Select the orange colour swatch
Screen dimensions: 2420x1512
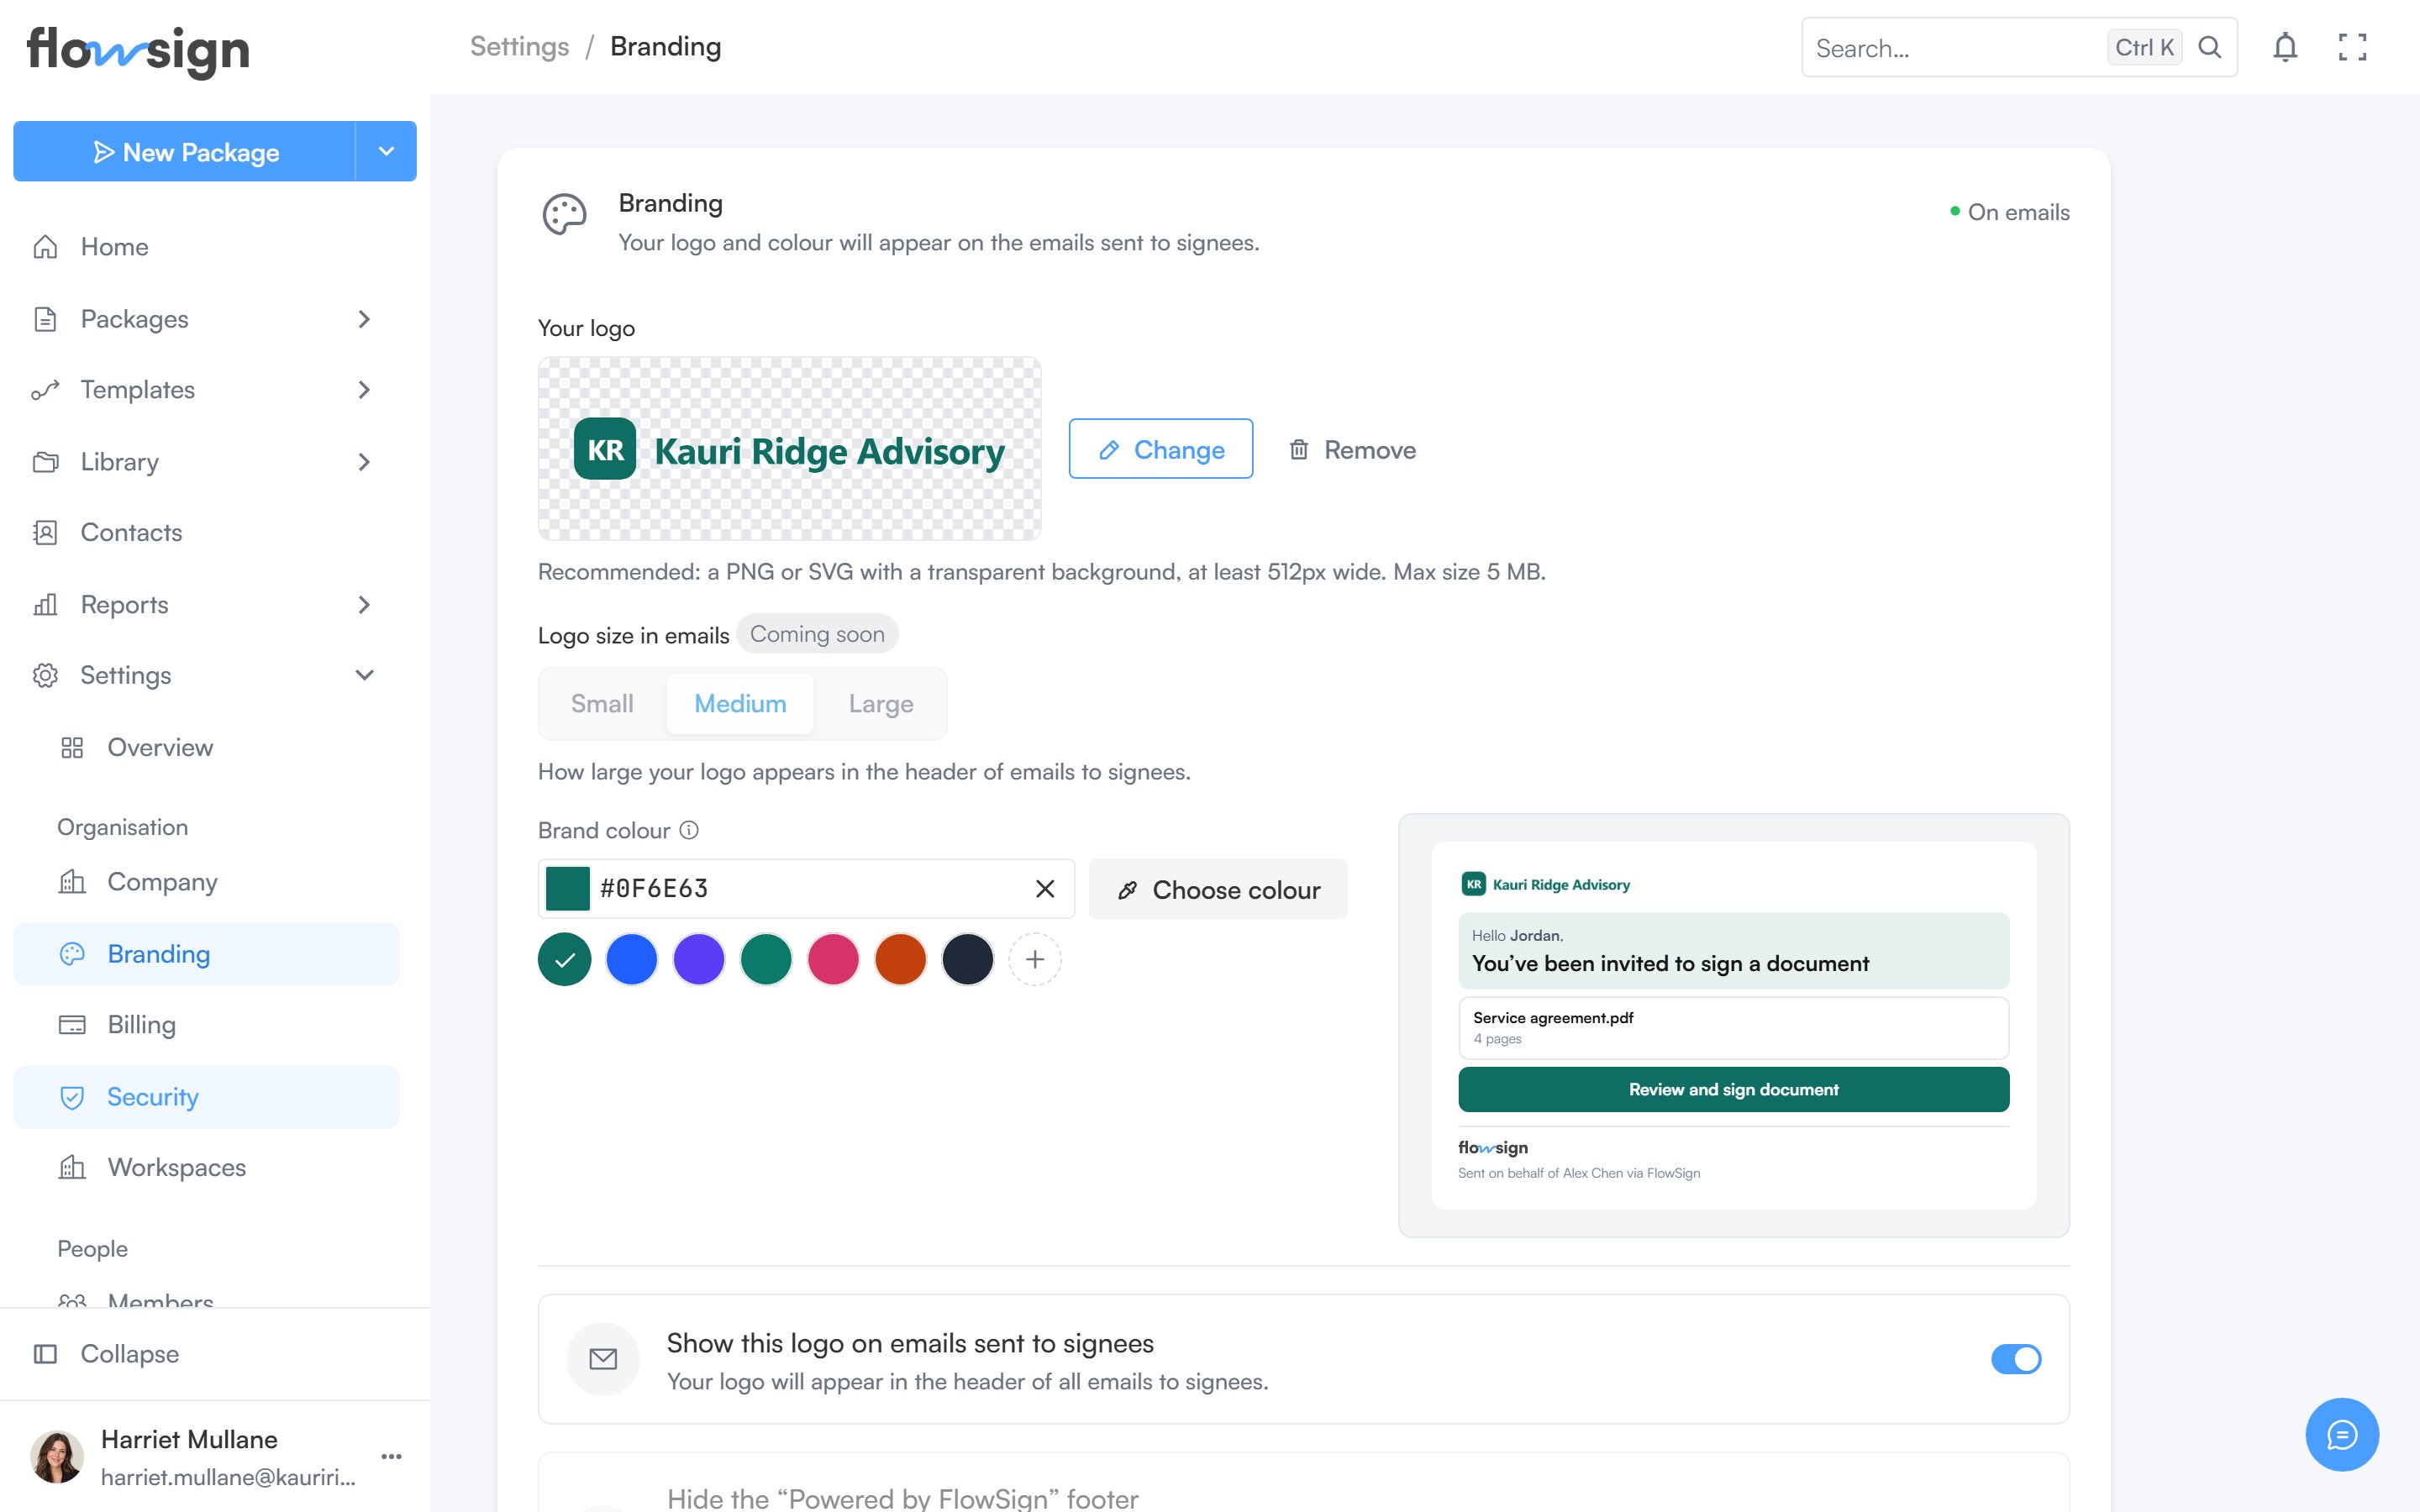click(x=900, y=959)
